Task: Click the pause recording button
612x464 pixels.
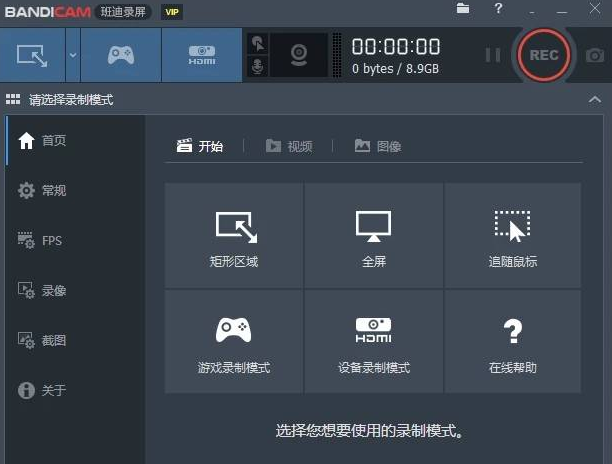Action: point(493,55)
